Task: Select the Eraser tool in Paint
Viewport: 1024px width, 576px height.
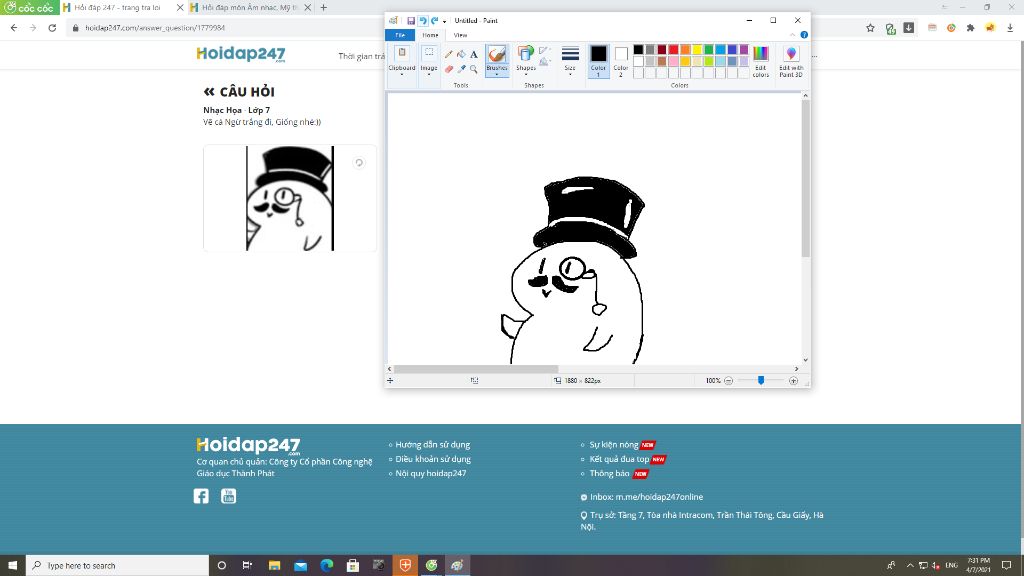Action: tap(449, 69)
